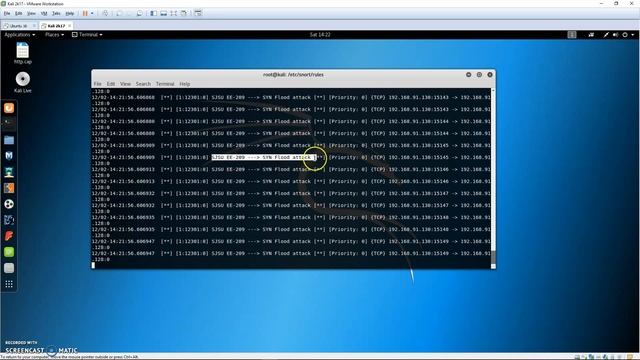Click VMware send Ctrl+Alt+Del toolbar icon
The image size is (640, 360).
(105, 13)
